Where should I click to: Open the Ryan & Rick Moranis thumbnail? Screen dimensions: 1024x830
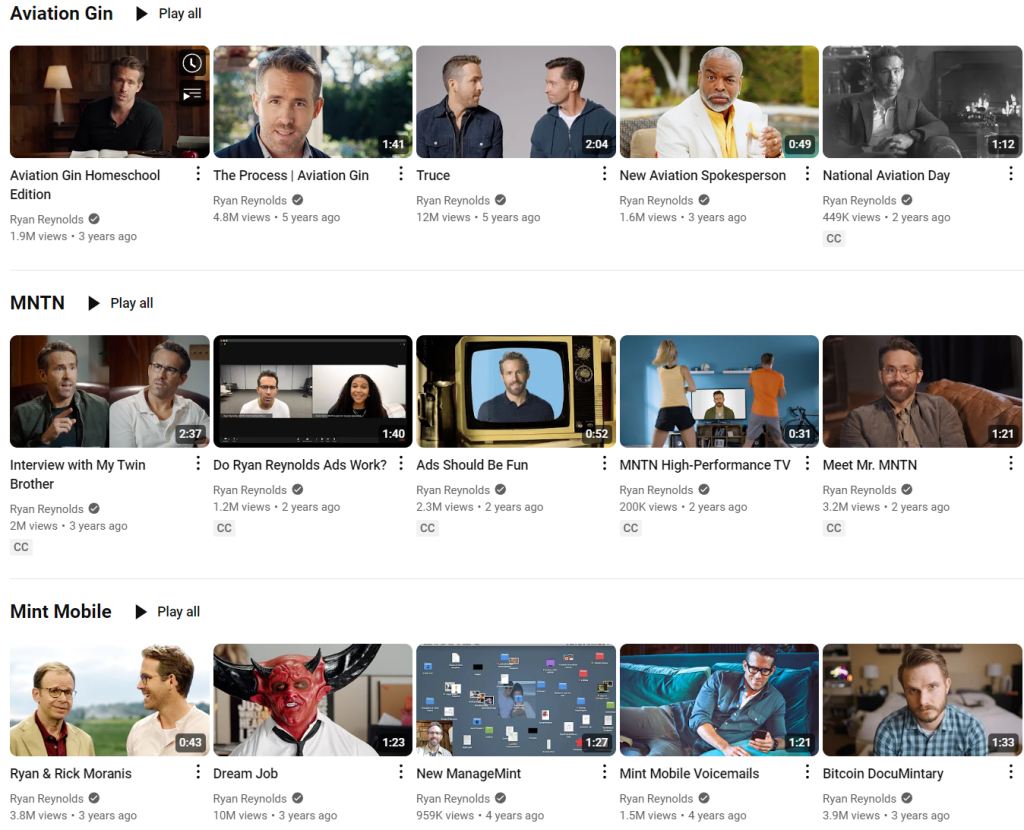click(109, 700)
